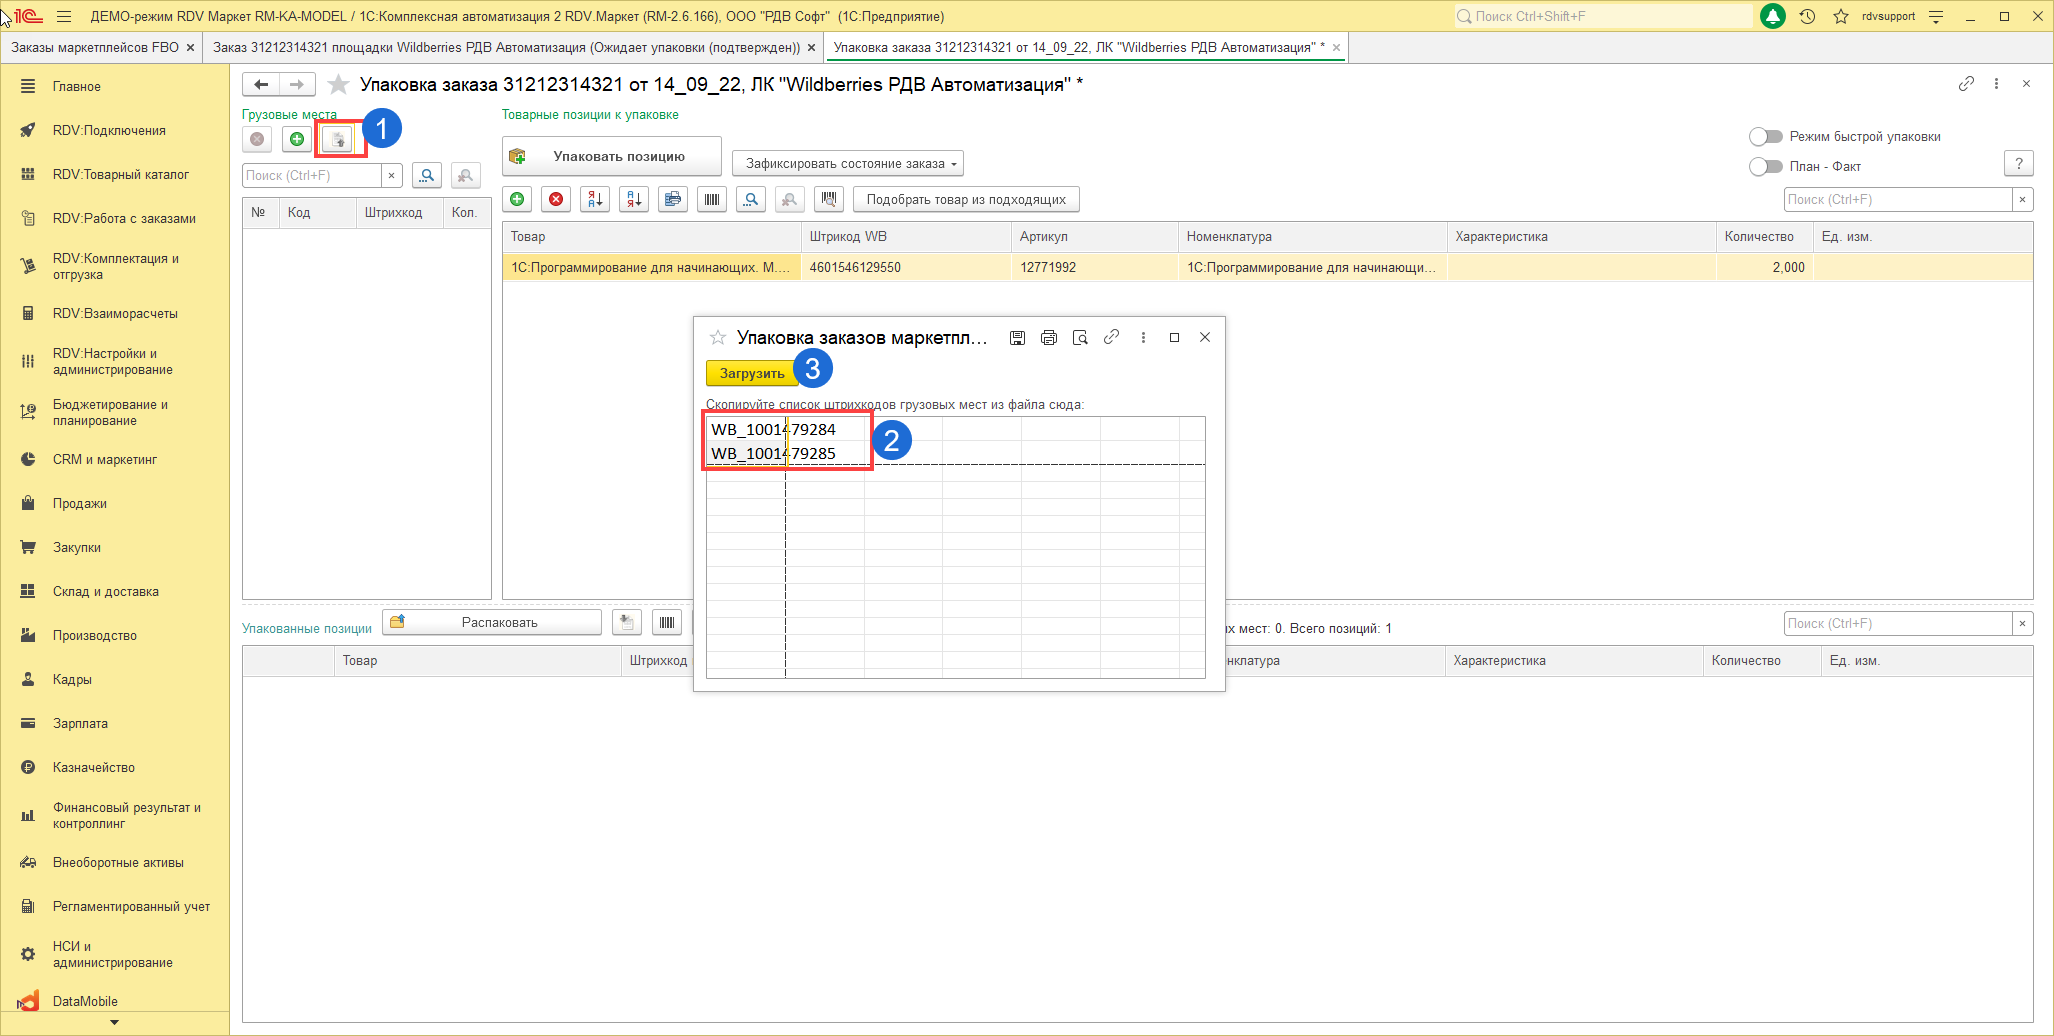Enable Режим быстрой упаковки toggle
This screenshot has height=1036, width=2054.
click(1766, 137)
